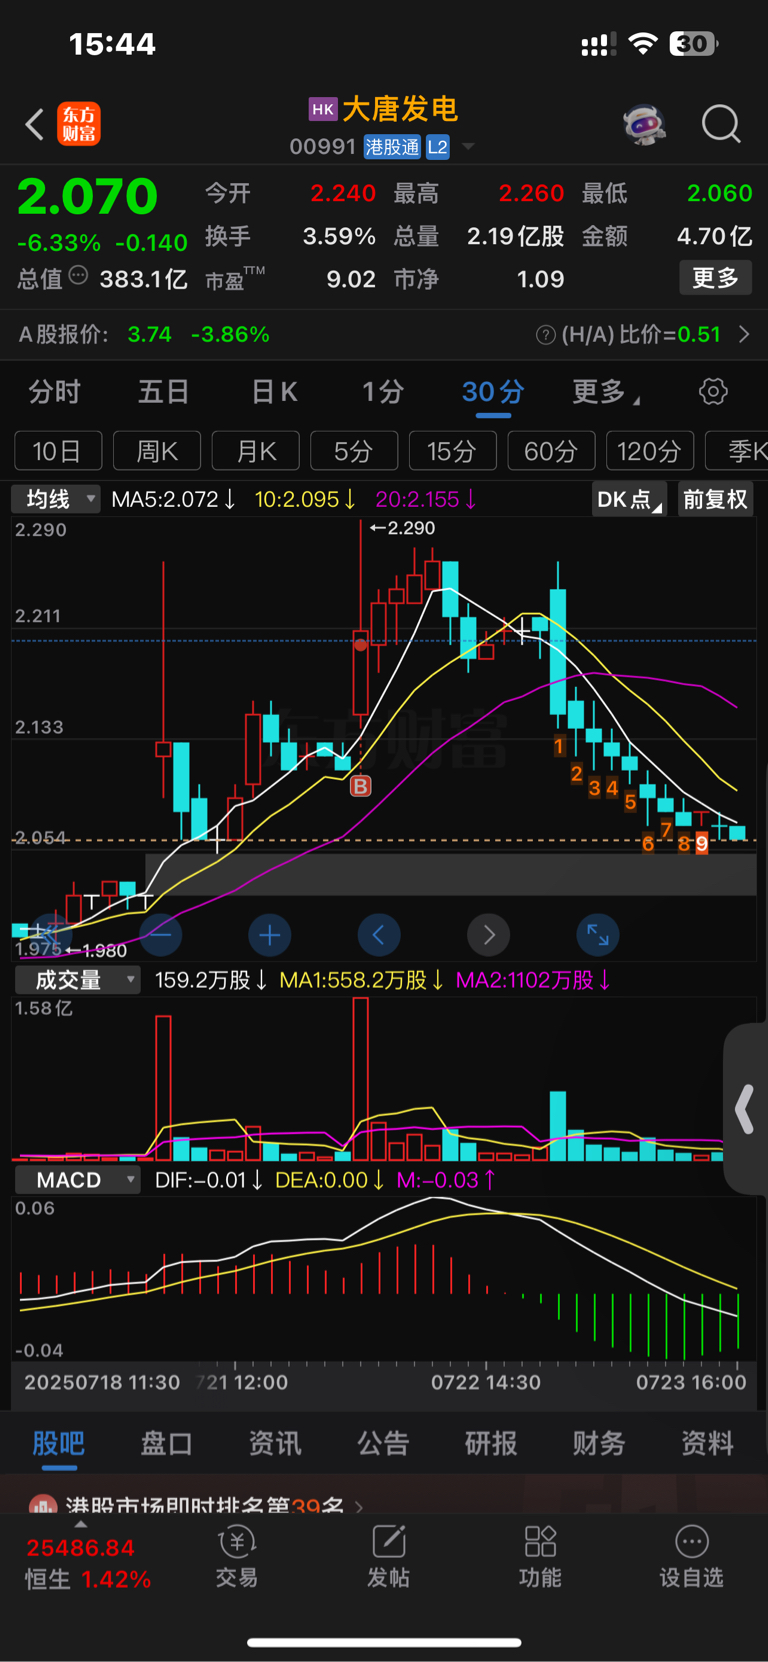Tap the 港股通 badge
Screen dimensions: 768x1662
(x=392, y=147)
